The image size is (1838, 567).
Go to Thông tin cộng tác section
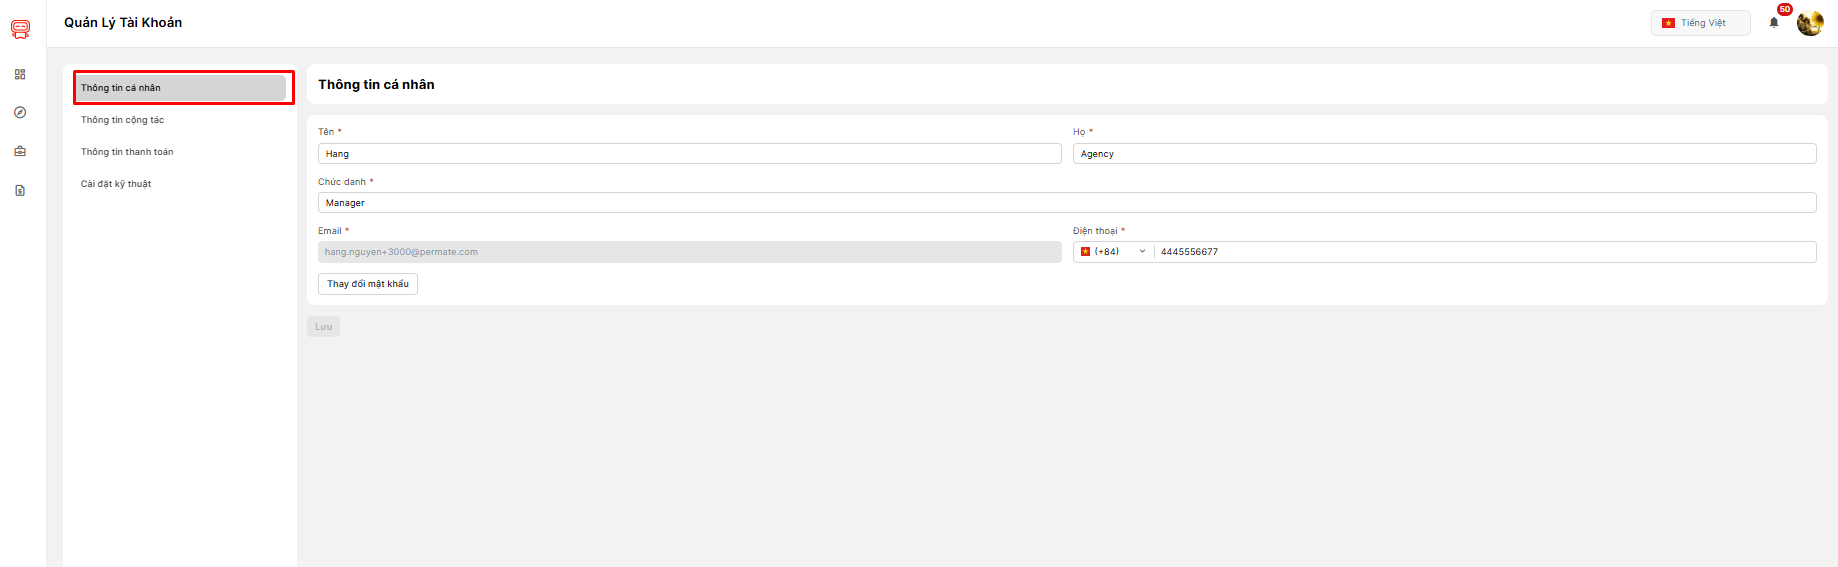pyautogui.click(x=123, y=120)
